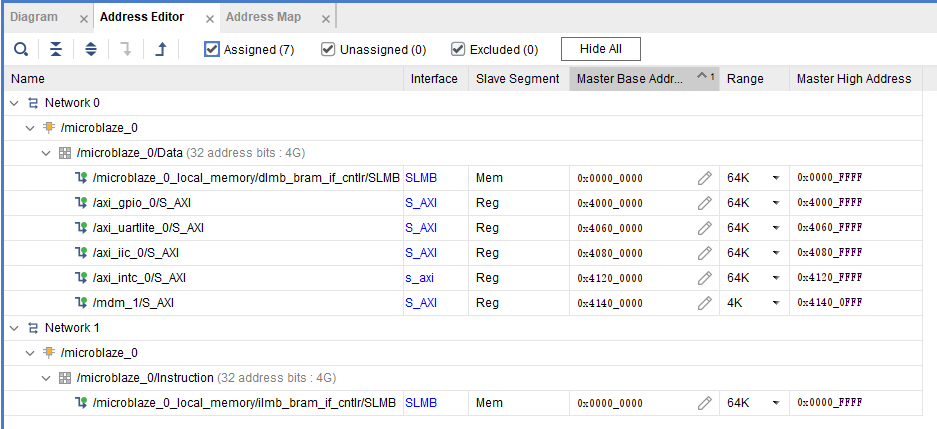The width and height of the screenshot is (937, 429).
Task: Sort by the Name column header
Action: click(204, 78)
